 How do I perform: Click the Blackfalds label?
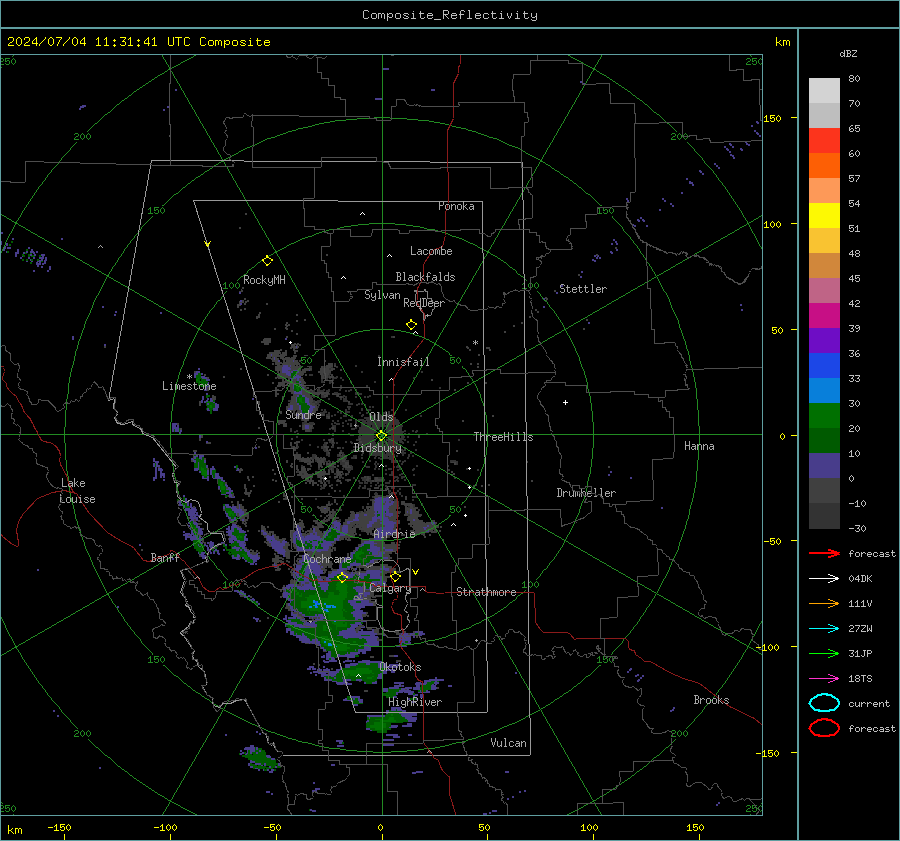point(425,277)
